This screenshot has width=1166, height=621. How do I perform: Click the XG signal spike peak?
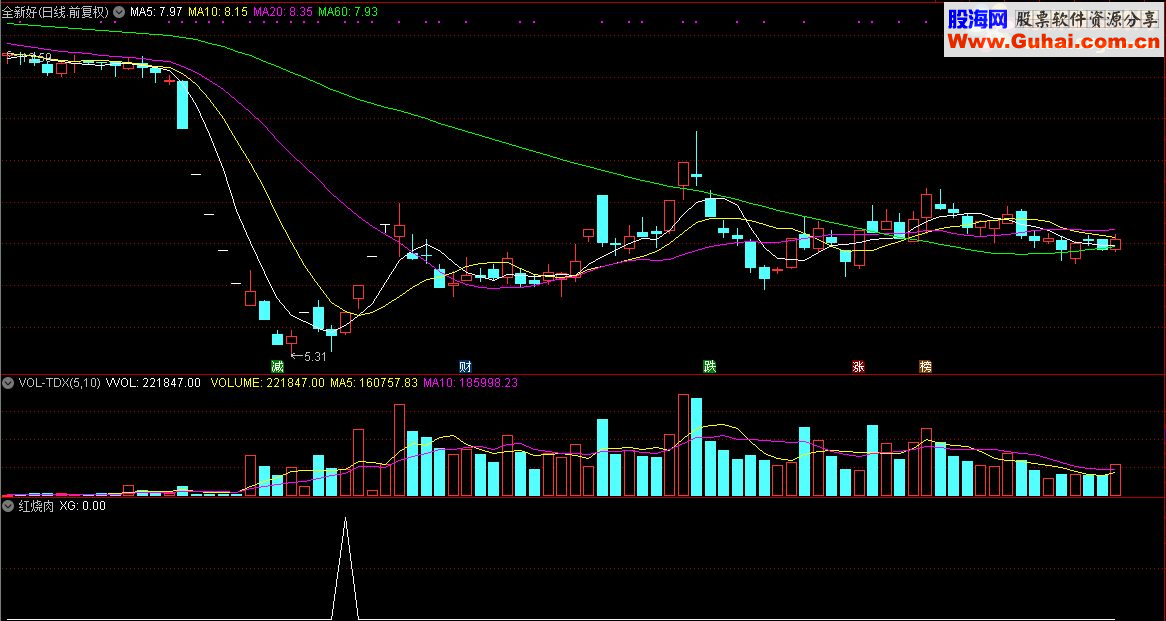coord(345,520)
